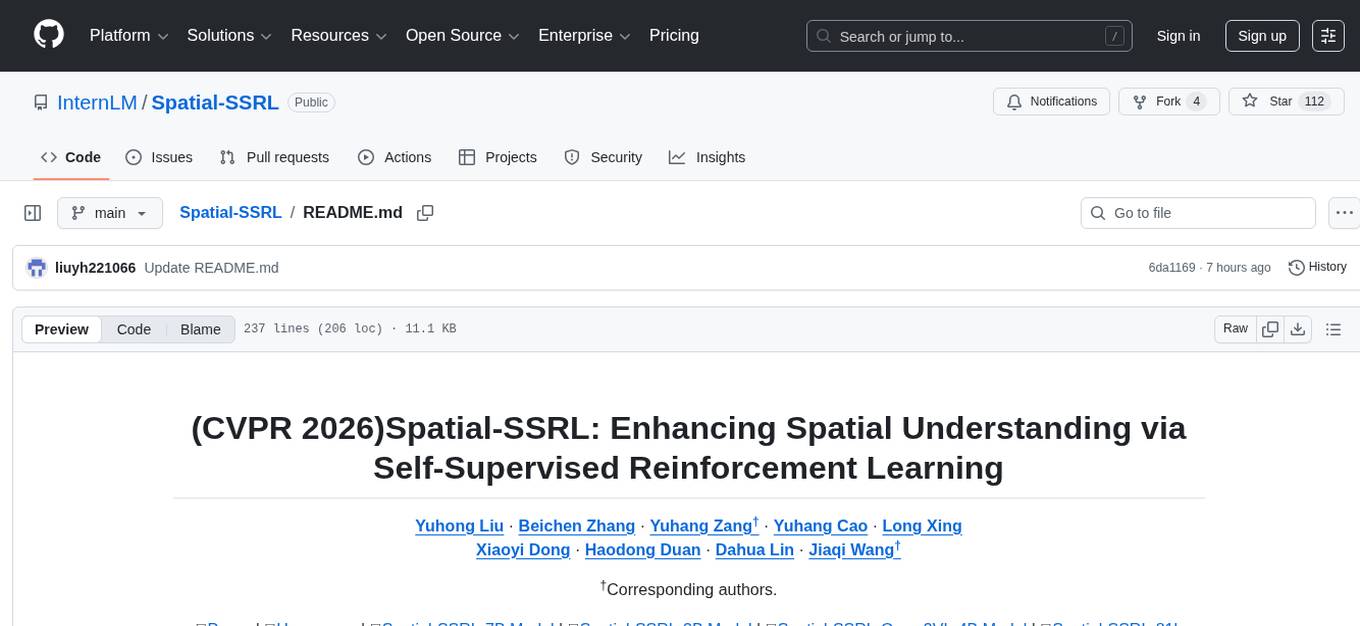
Task: Copy the README.md file path
Action: (x=425, y=213)
